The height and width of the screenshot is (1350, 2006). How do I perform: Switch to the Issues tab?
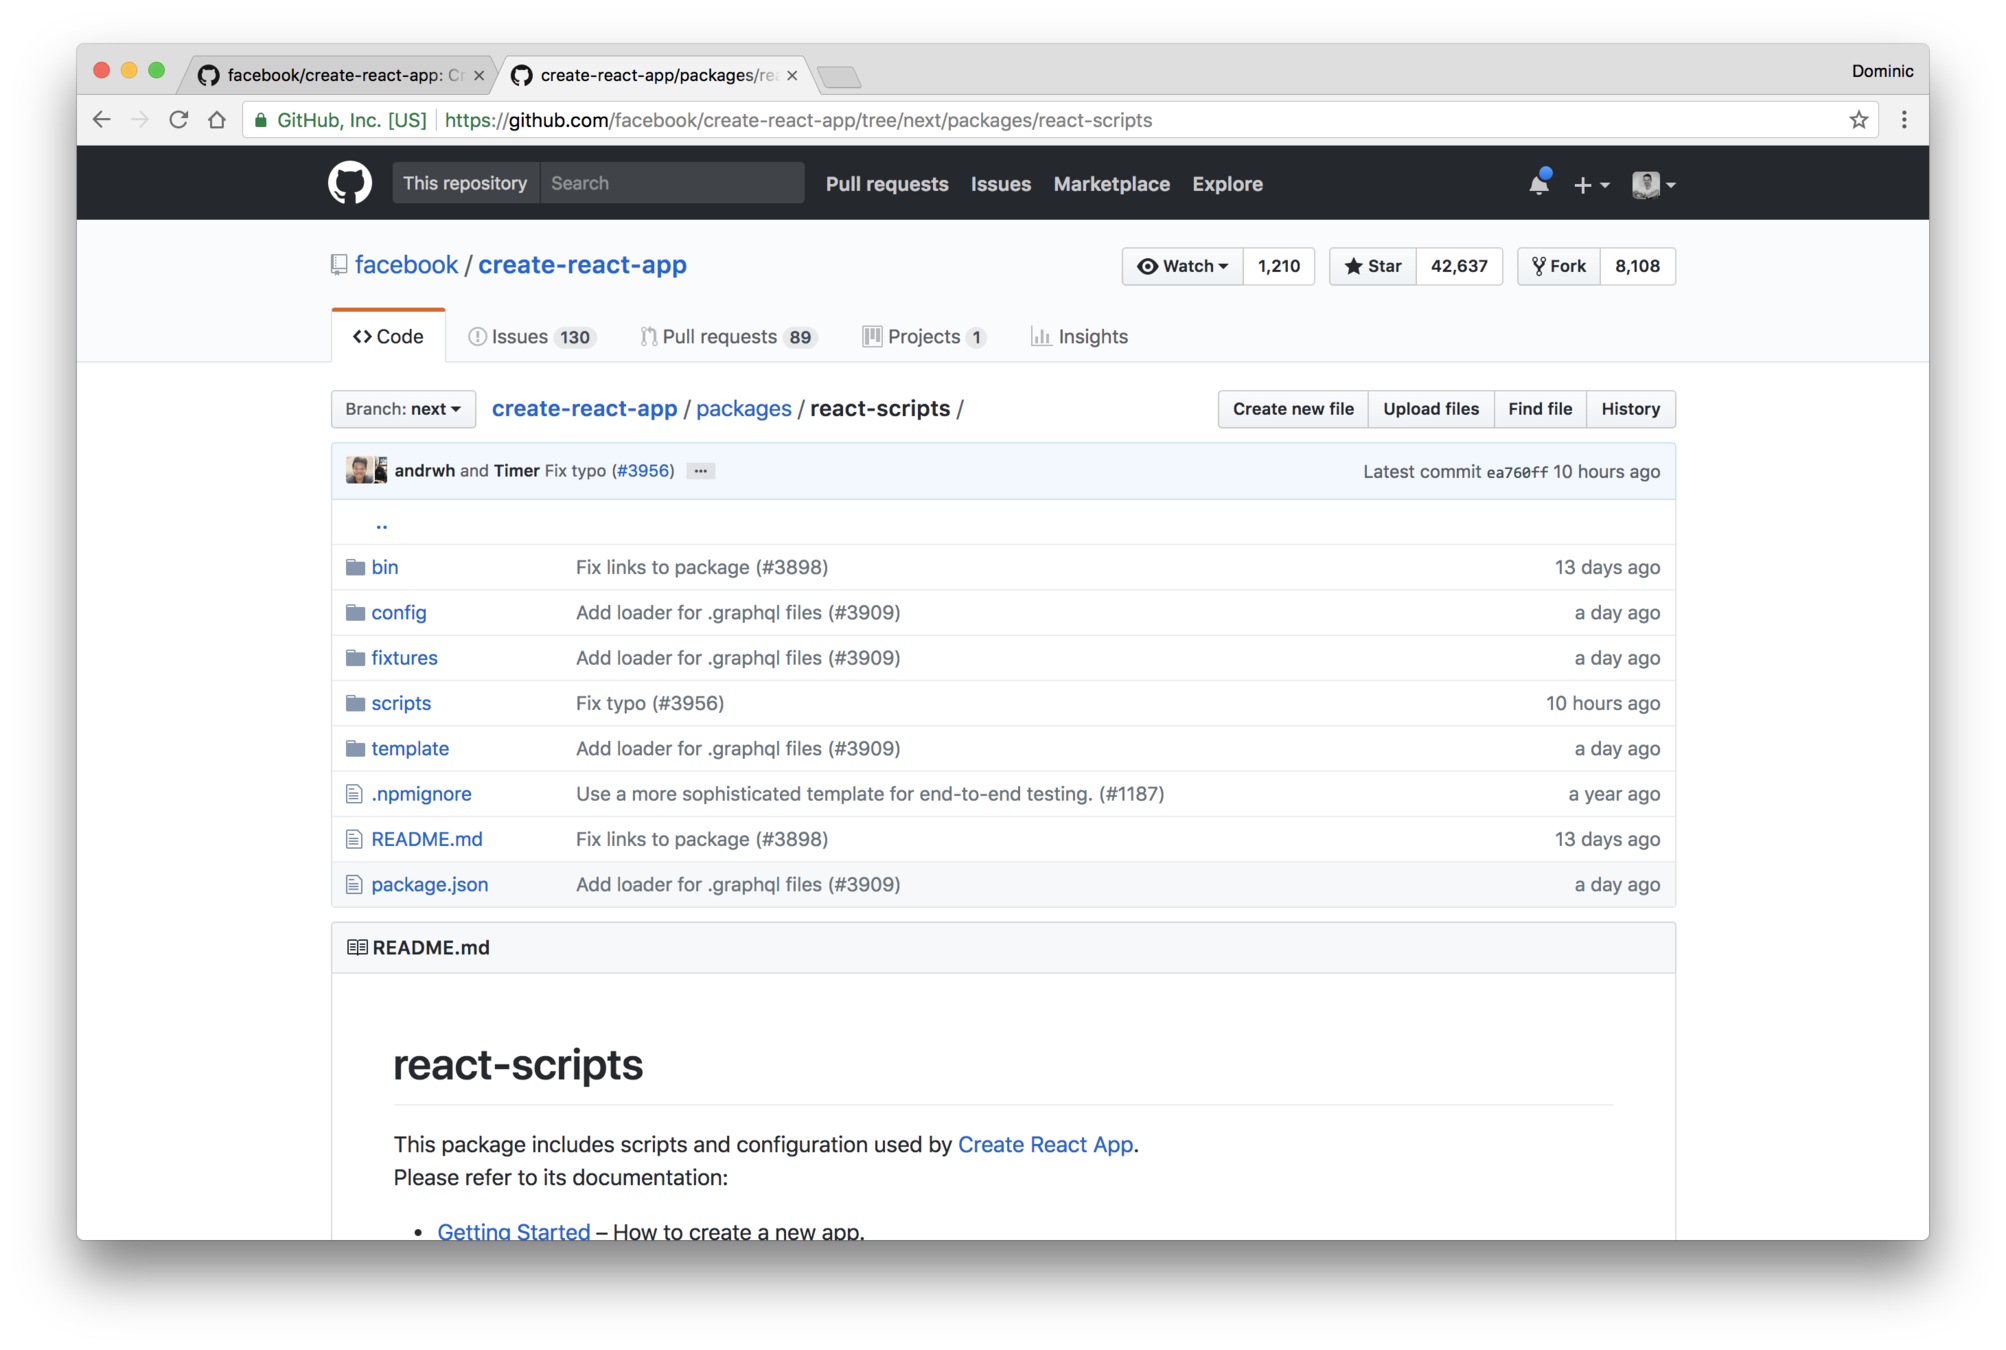[531, 337]
